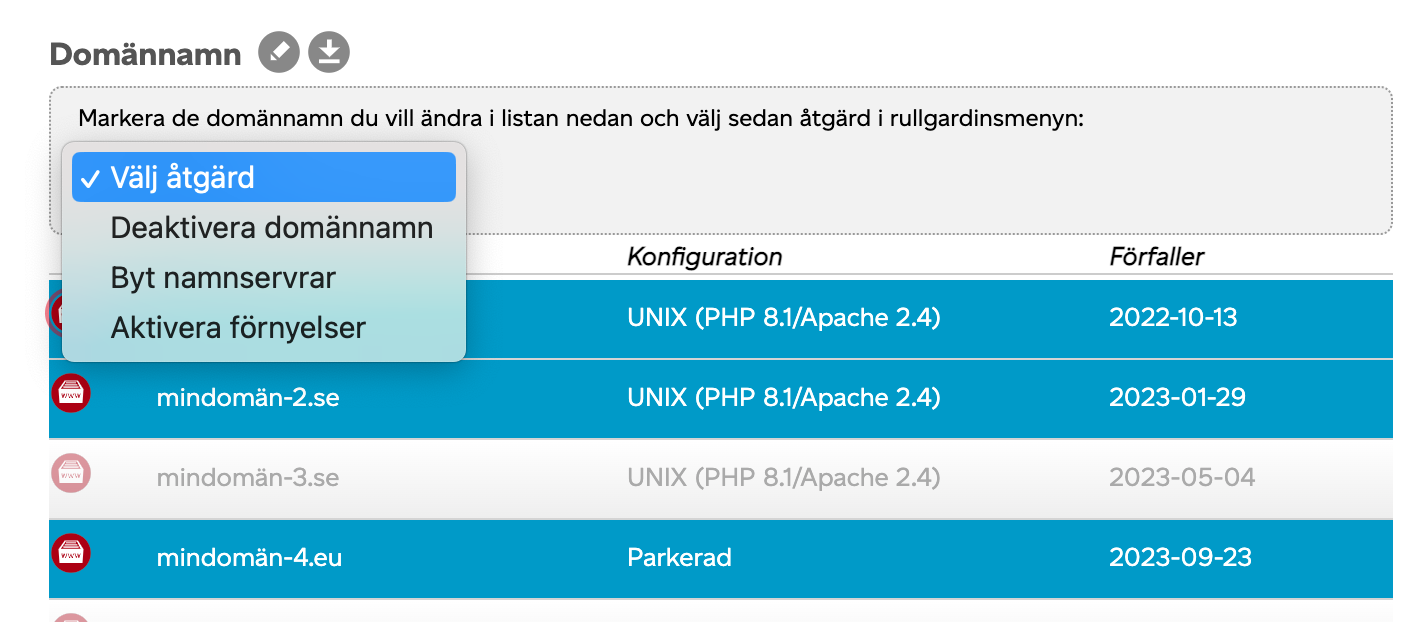Viewport: 1426px width, 622px height.
Task: Sort by the Förfaller column header
Action: point(1156,257)
